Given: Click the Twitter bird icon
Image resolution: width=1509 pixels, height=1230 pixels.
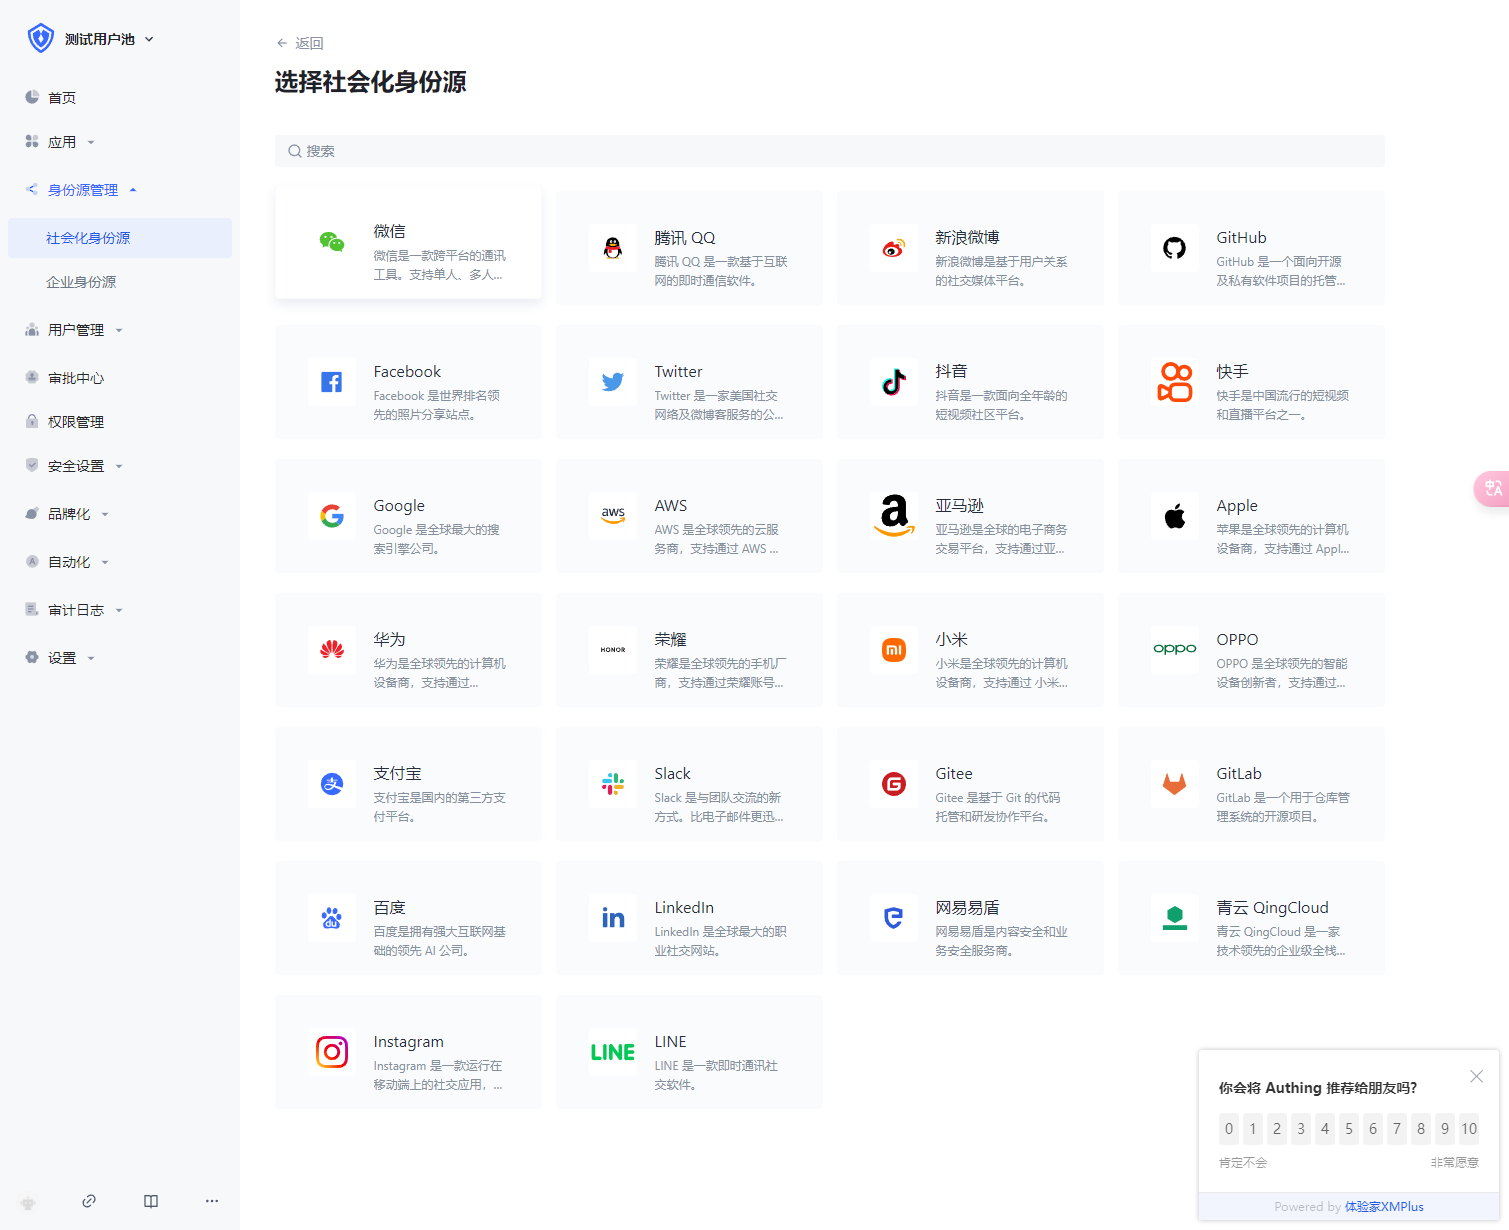Looking at the screenshot, I should click(x=613, y=382).
